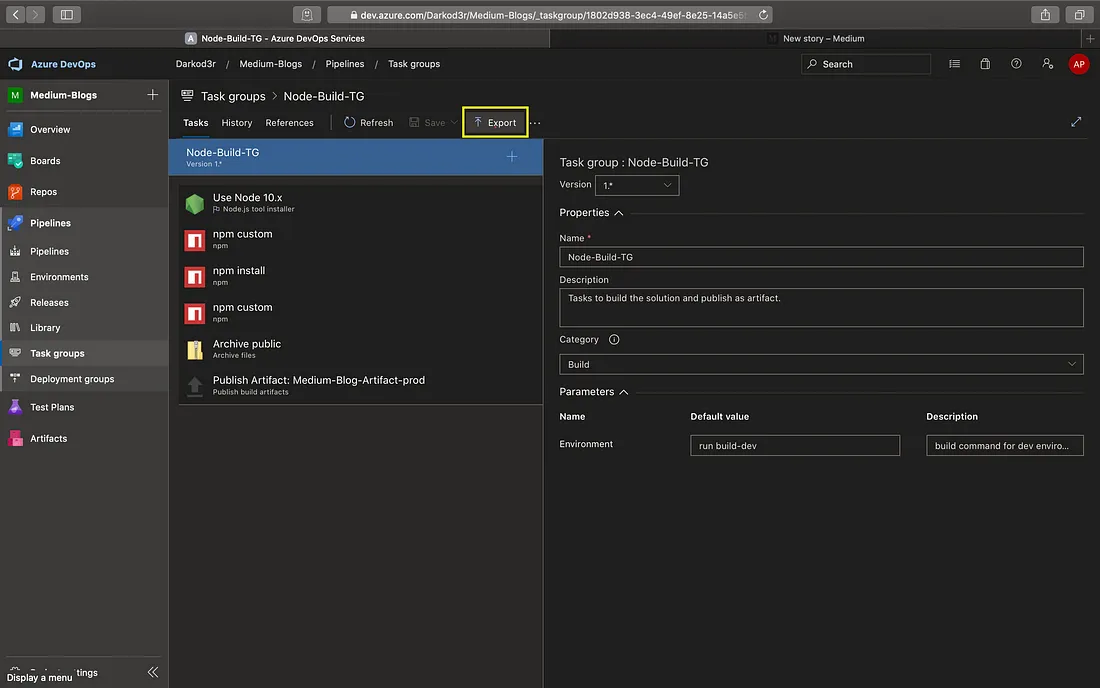Go back in the browser

[x=15, y=15]
